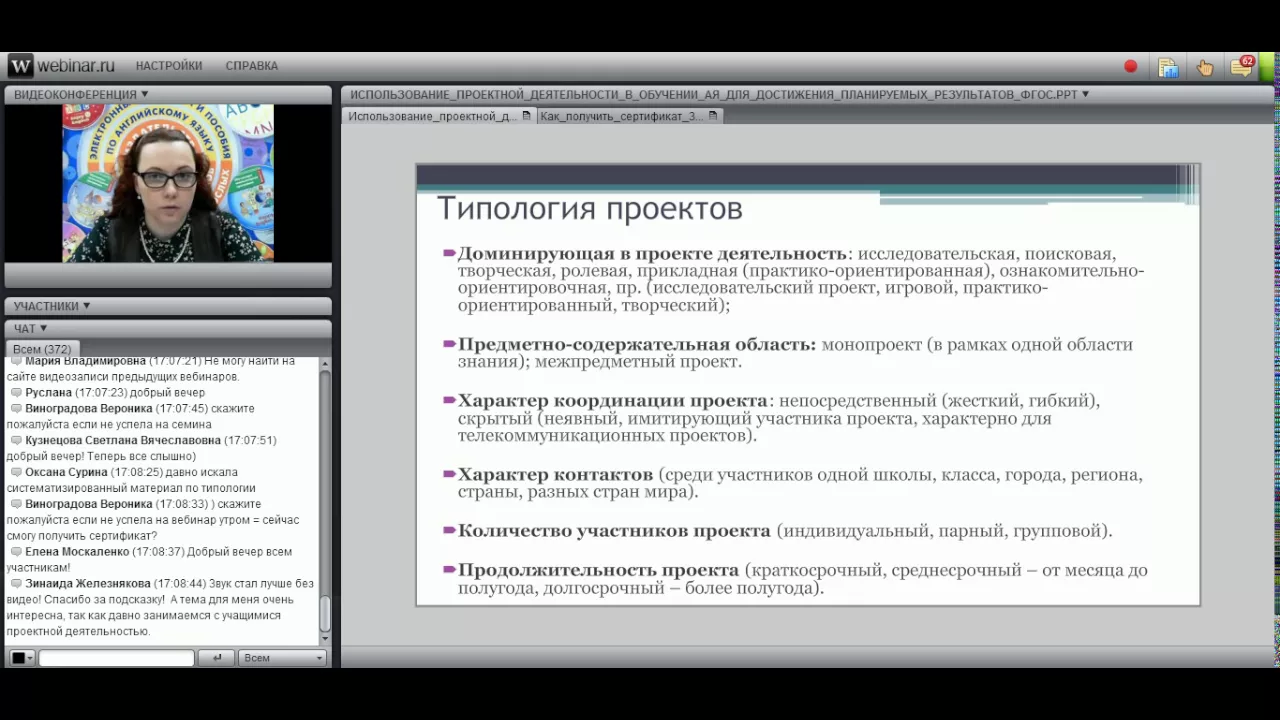Click speech bubble icon beside Елена Москаленко
This screenshot has width=1280, height=720.
pyautogui.click(x=16, y=551)
